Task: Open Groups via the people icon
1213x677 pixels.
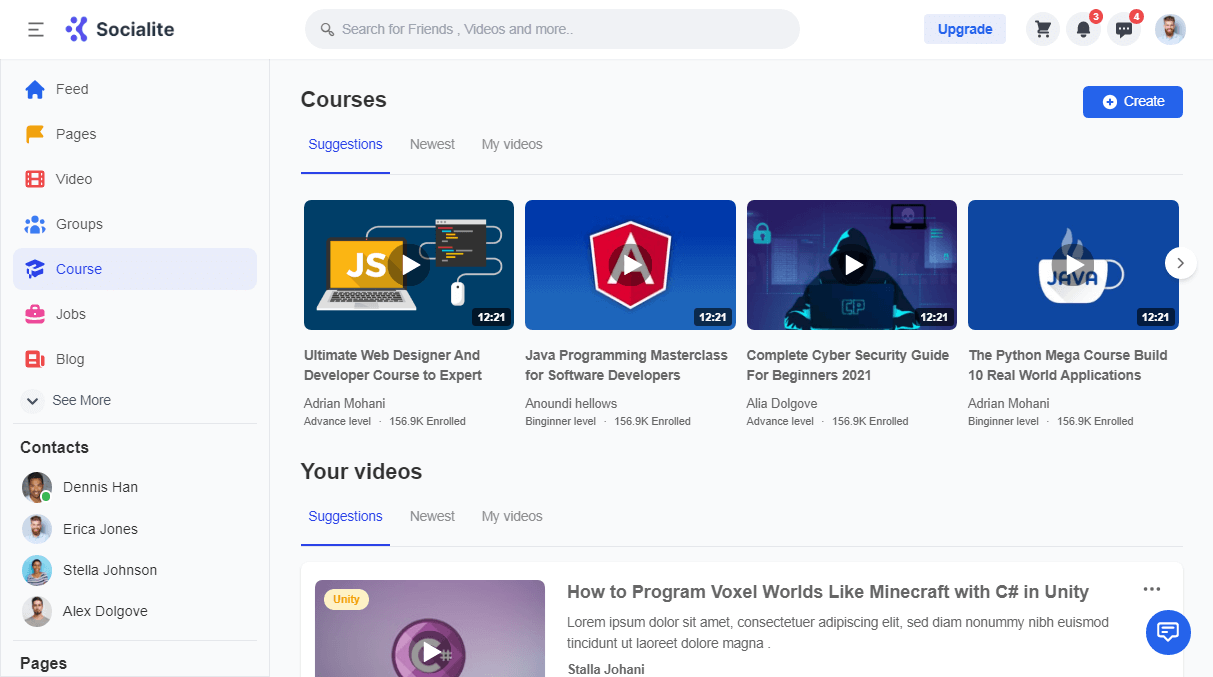Action: (35, 224)
